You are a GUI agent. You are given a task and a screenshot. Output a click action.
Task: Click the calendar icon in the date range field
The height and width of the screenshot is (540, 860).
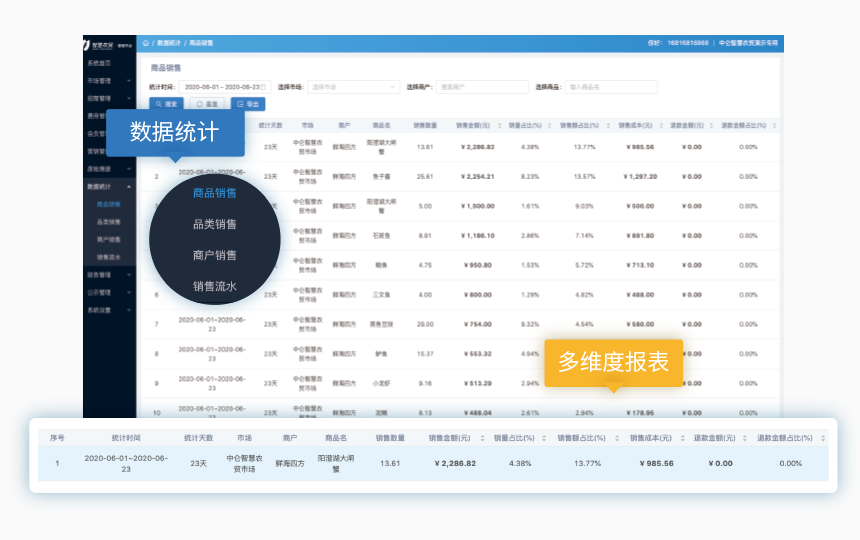(x=264, y=87)
